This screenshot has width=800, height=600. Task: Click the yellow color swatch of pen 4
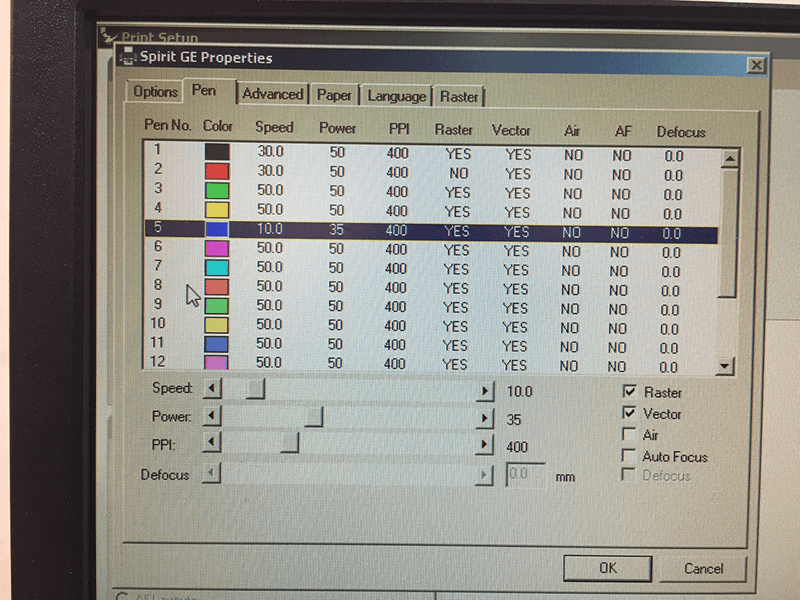tap(217, 210)
